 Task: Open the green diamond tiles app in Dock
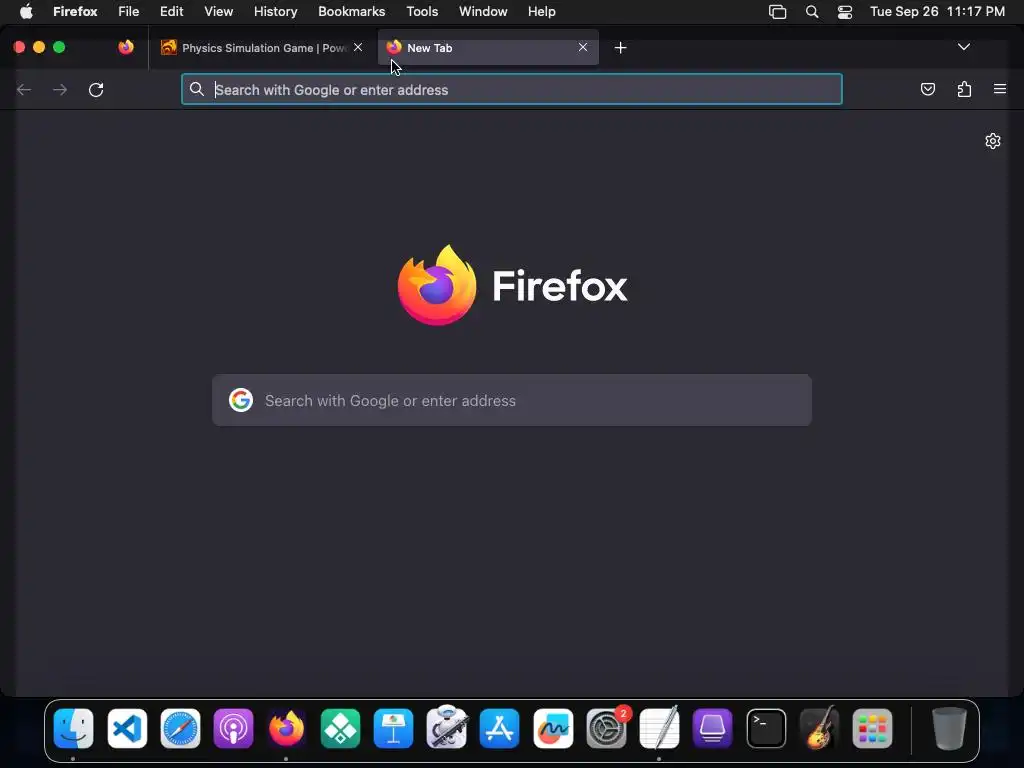tap(340, 728)
